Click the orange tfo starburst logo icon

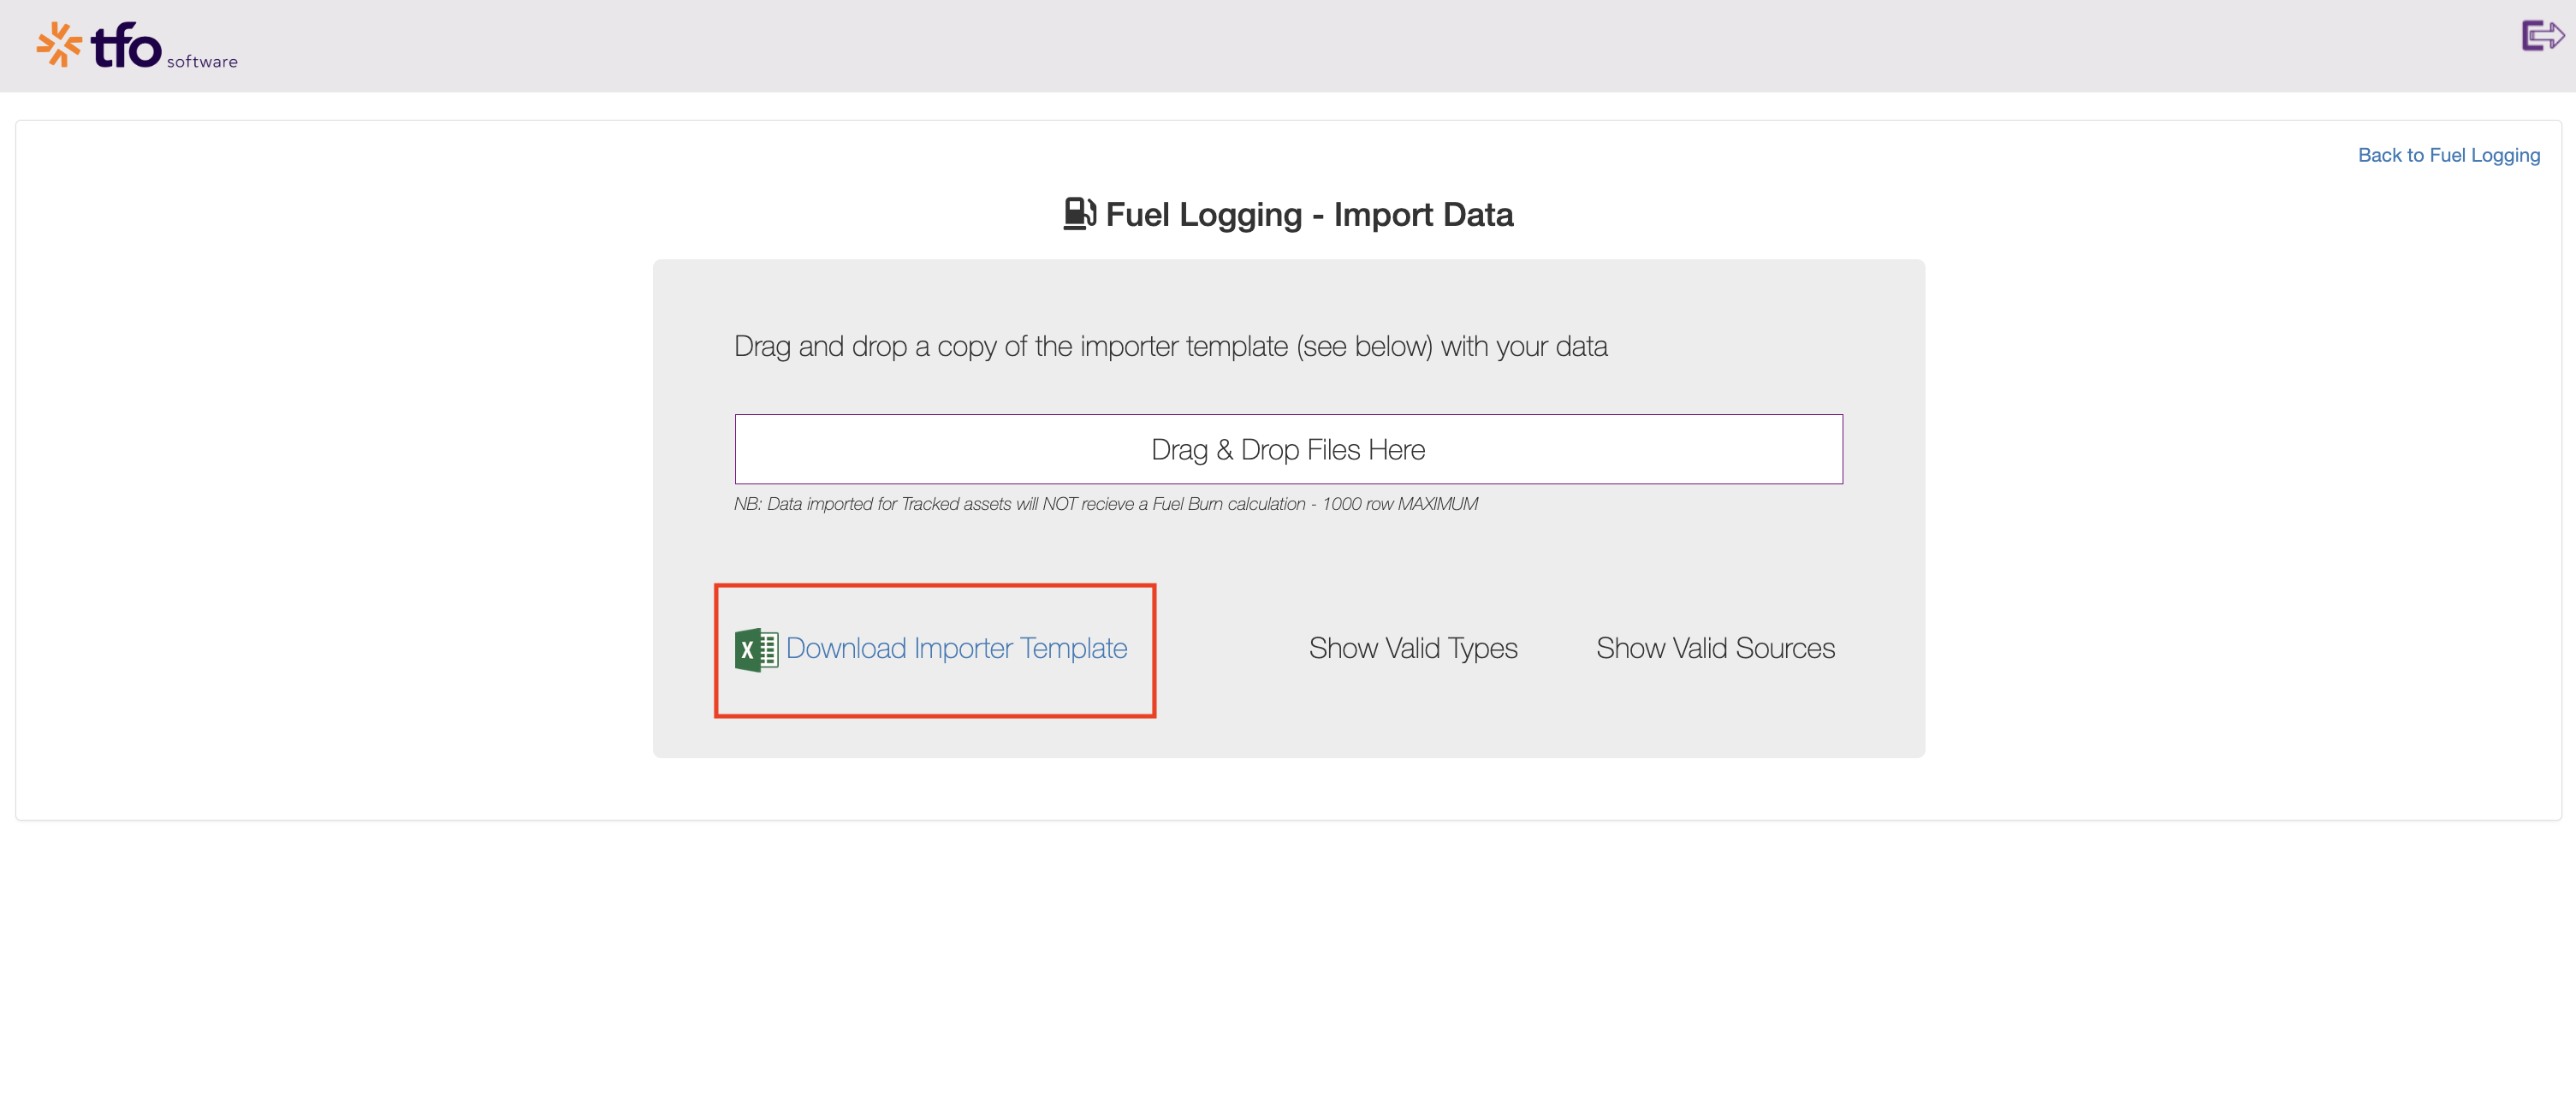pos(59,45)
